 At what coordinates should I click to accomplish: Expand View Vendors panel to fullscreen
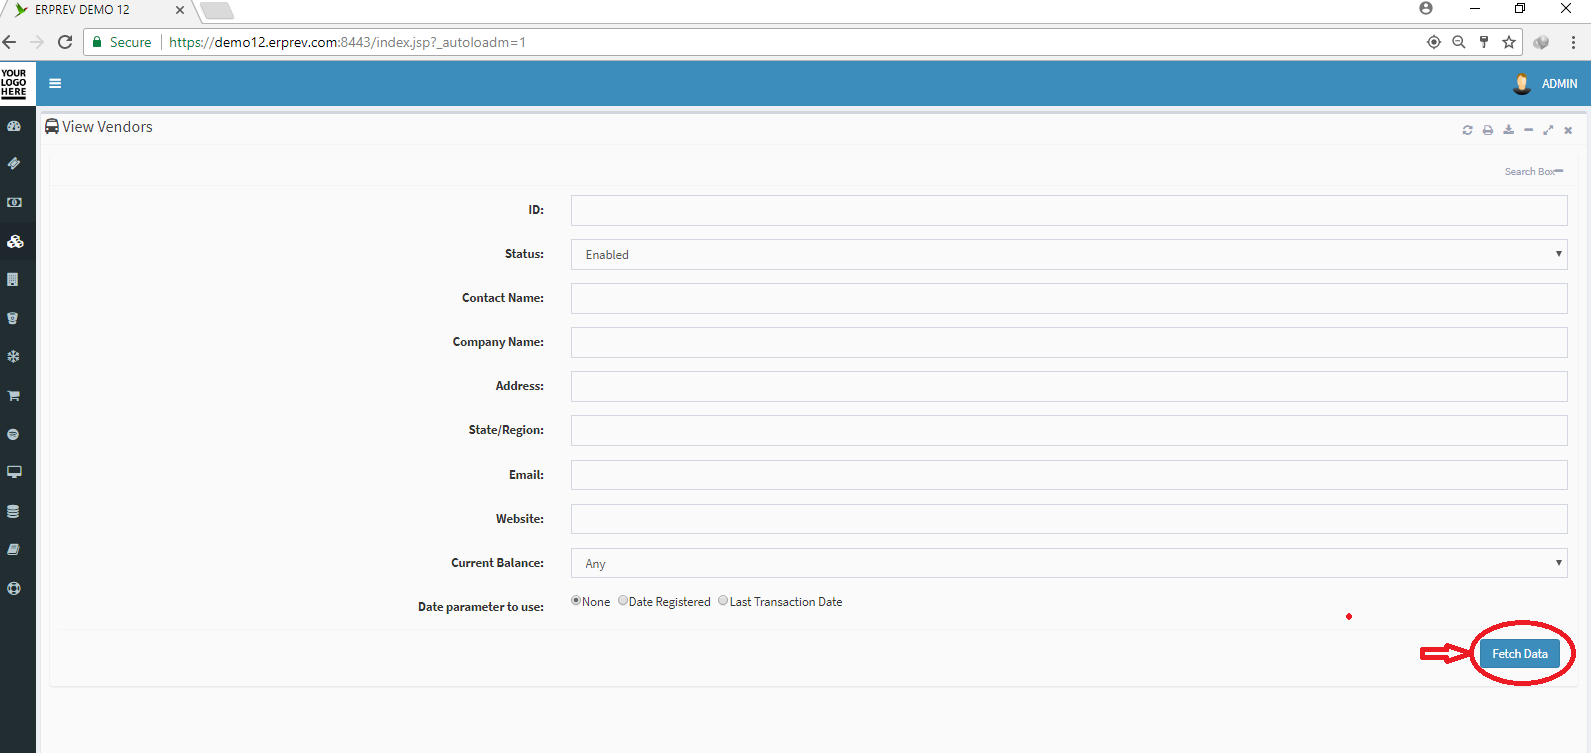click(1548, 130)
